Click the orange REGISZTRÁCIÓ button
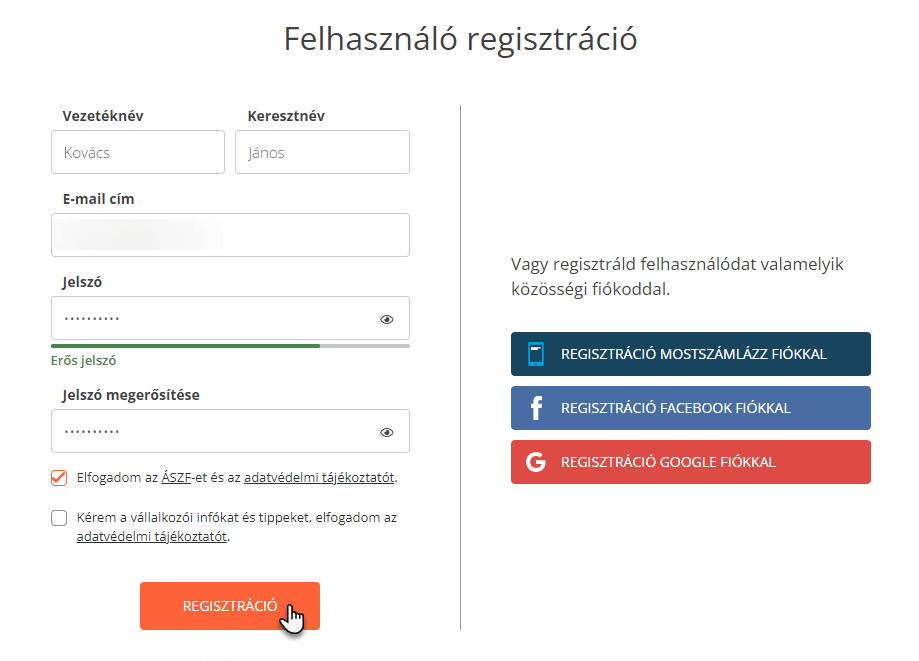This screenshot has height=661, width=919. [230, 606]
